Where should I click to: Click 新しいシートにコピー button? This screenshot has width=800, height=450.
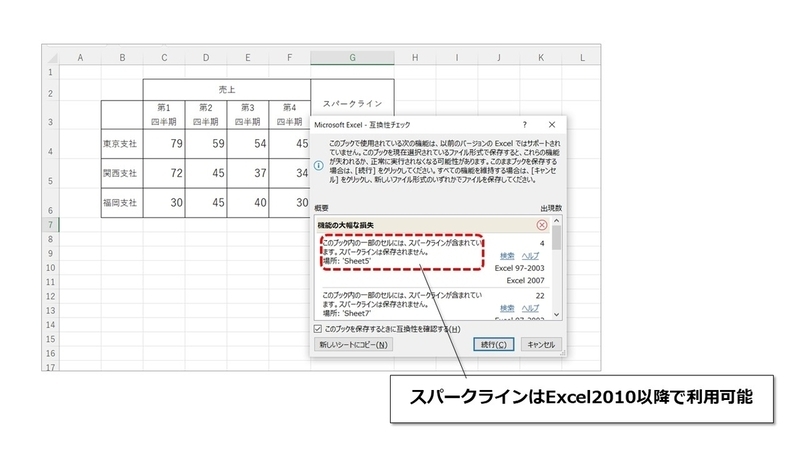click(x=353, y=344)
